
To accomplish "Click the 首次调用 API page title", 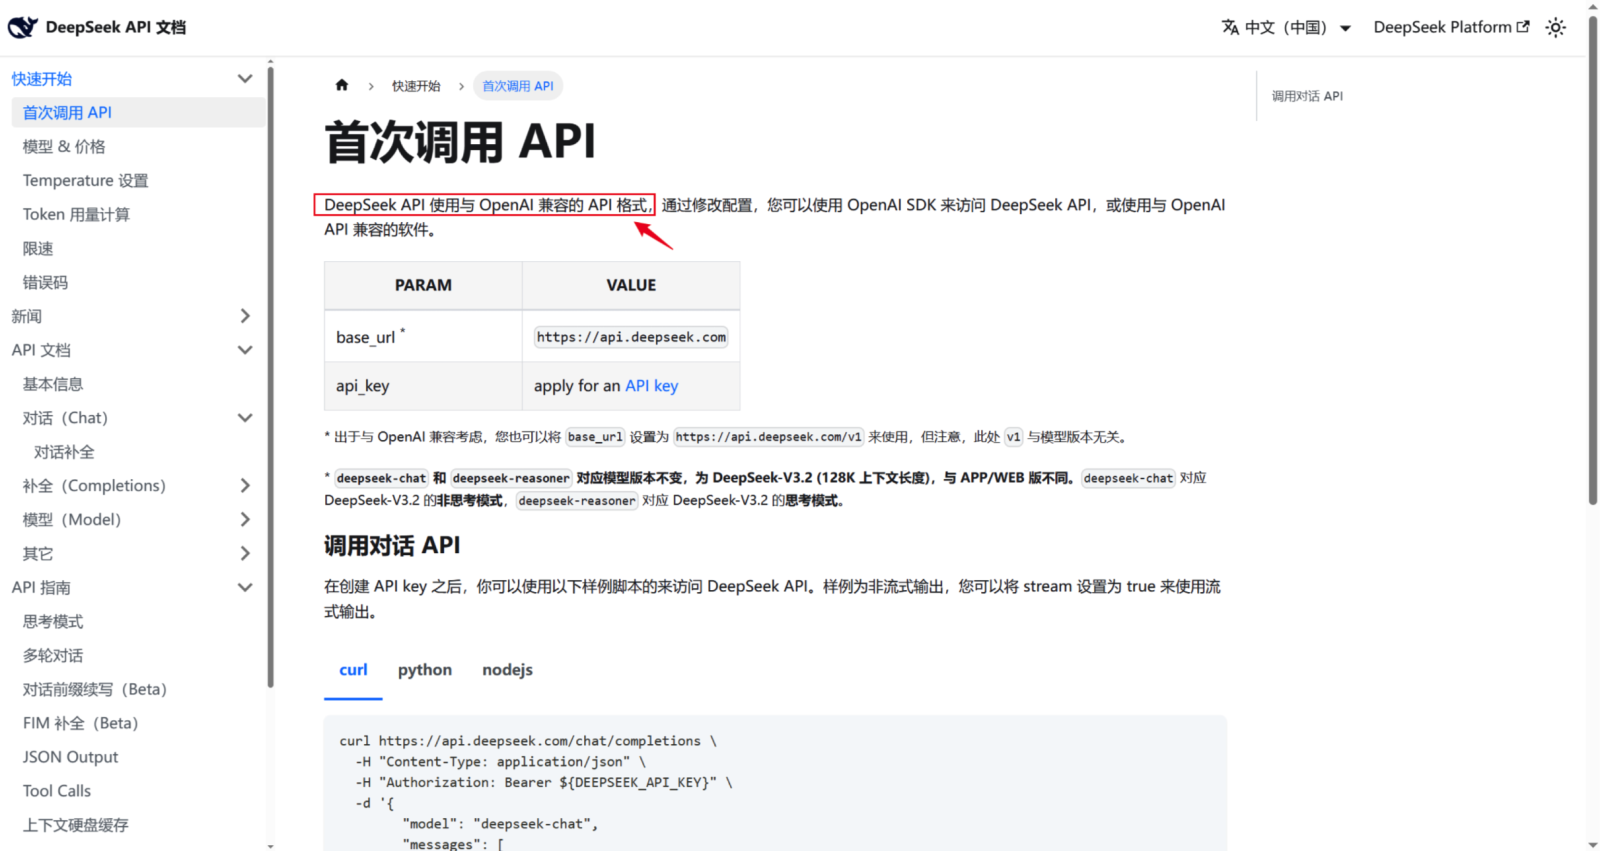I will coord(460,141).
